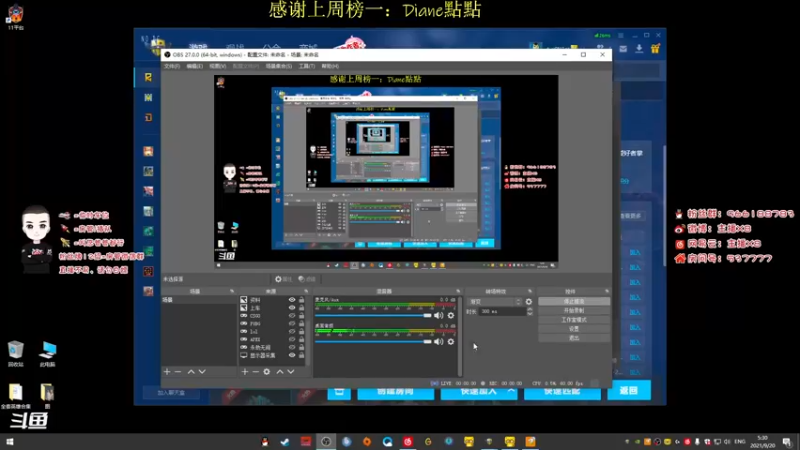Expand the 快速加入 arrow in the background window

511,391
